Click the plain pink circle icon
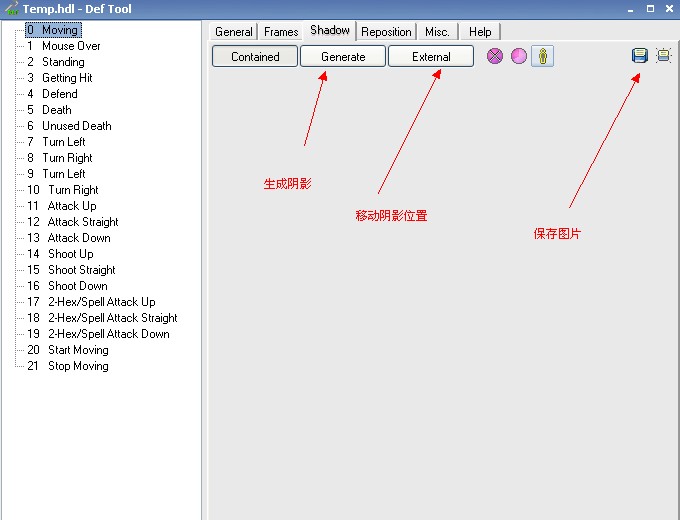The image size is (680, 520). point(519,56)
